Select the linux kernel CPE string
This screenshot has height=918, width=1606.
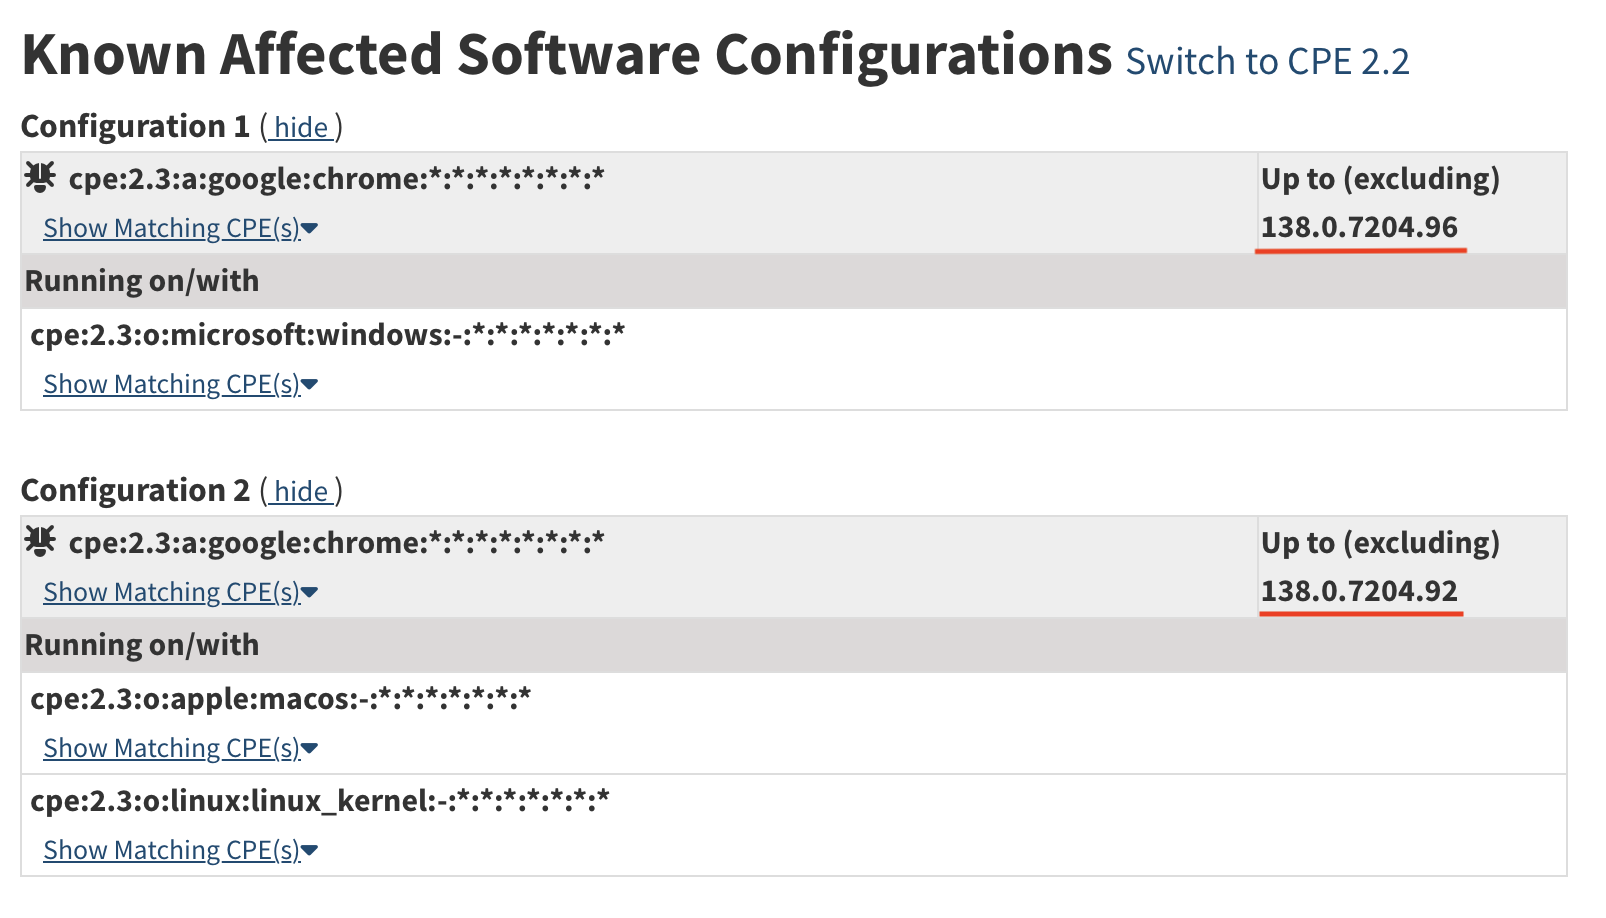click(320, 799)
